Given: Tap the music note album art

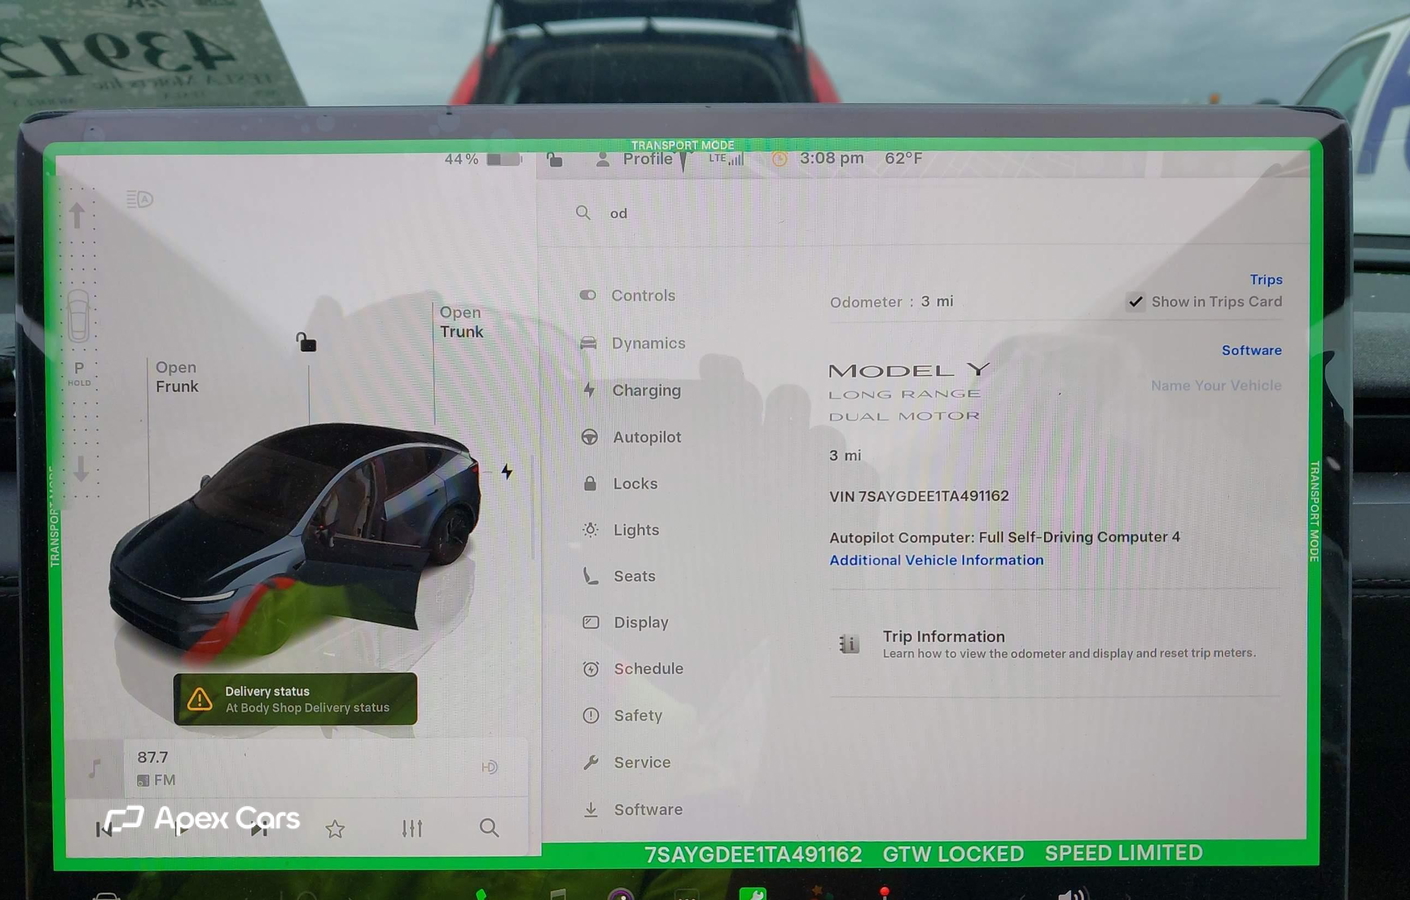Looking at the screenshot, I should 95,767.
